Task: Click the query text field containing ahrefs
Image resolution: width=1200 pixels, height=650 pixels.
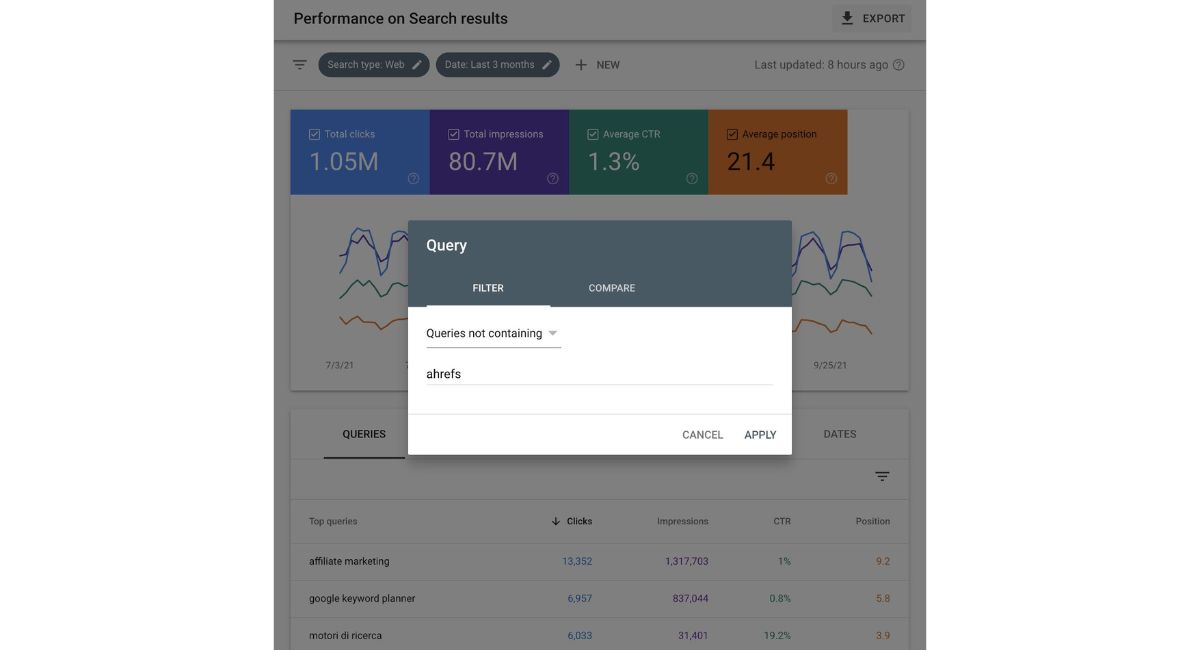Action: [x=599, y=374]
